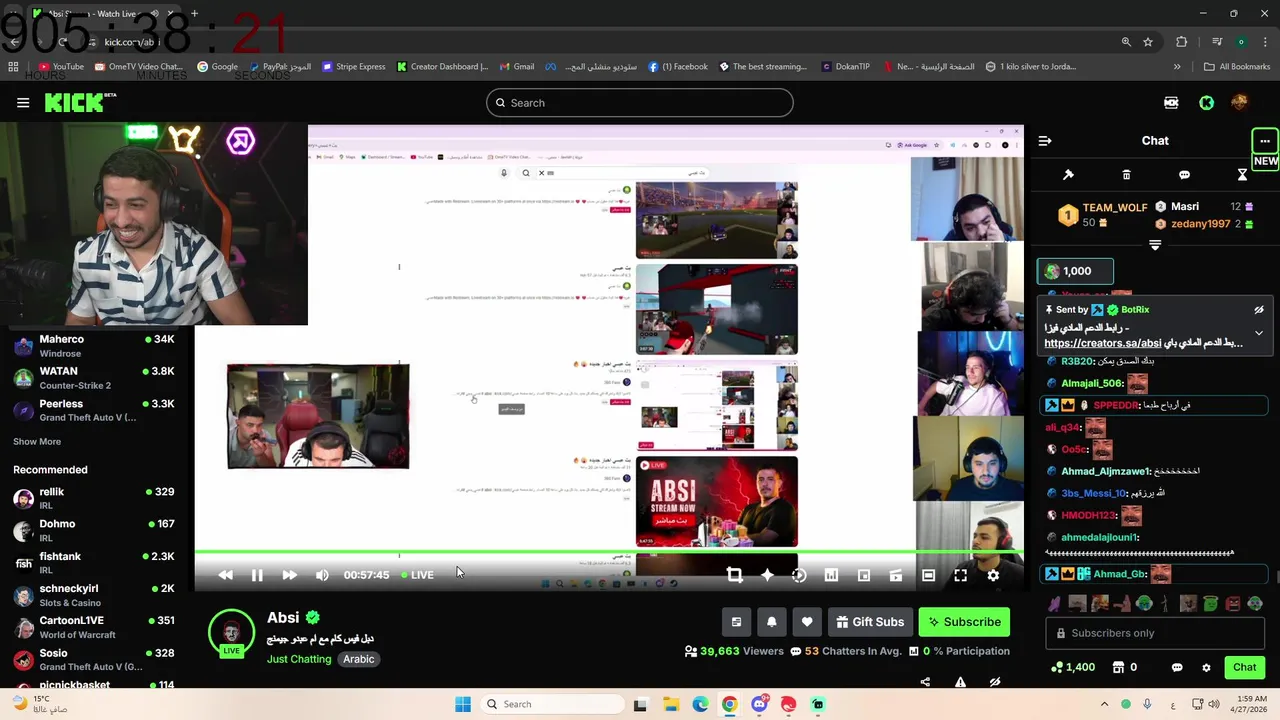Open the playback speed circular icon
This screenshot has width=1280, height=720.
799,575
